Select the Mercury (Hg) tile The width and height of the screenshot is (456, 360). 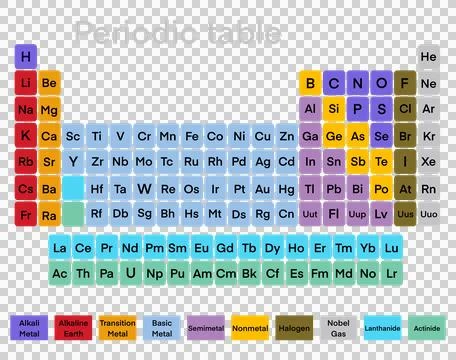point(286,188)
